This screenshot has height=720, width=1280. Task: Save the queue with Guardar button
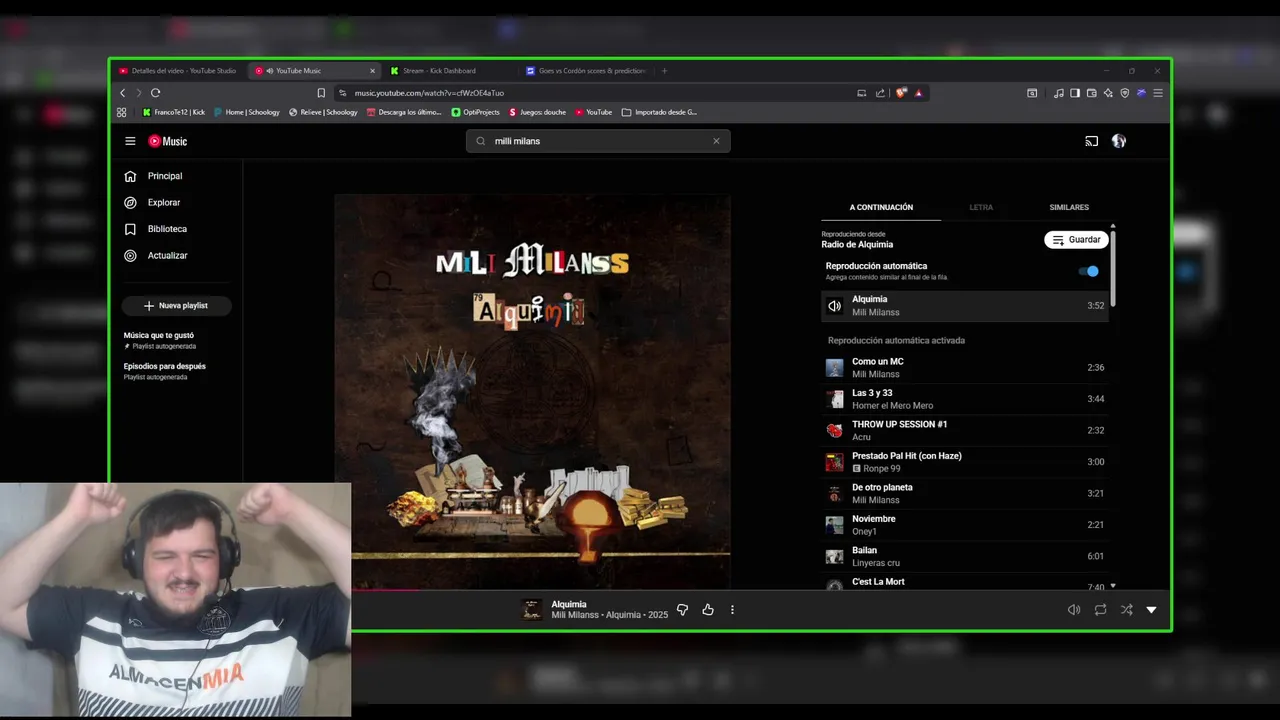pyautogui.click(x=1076, y=240)
